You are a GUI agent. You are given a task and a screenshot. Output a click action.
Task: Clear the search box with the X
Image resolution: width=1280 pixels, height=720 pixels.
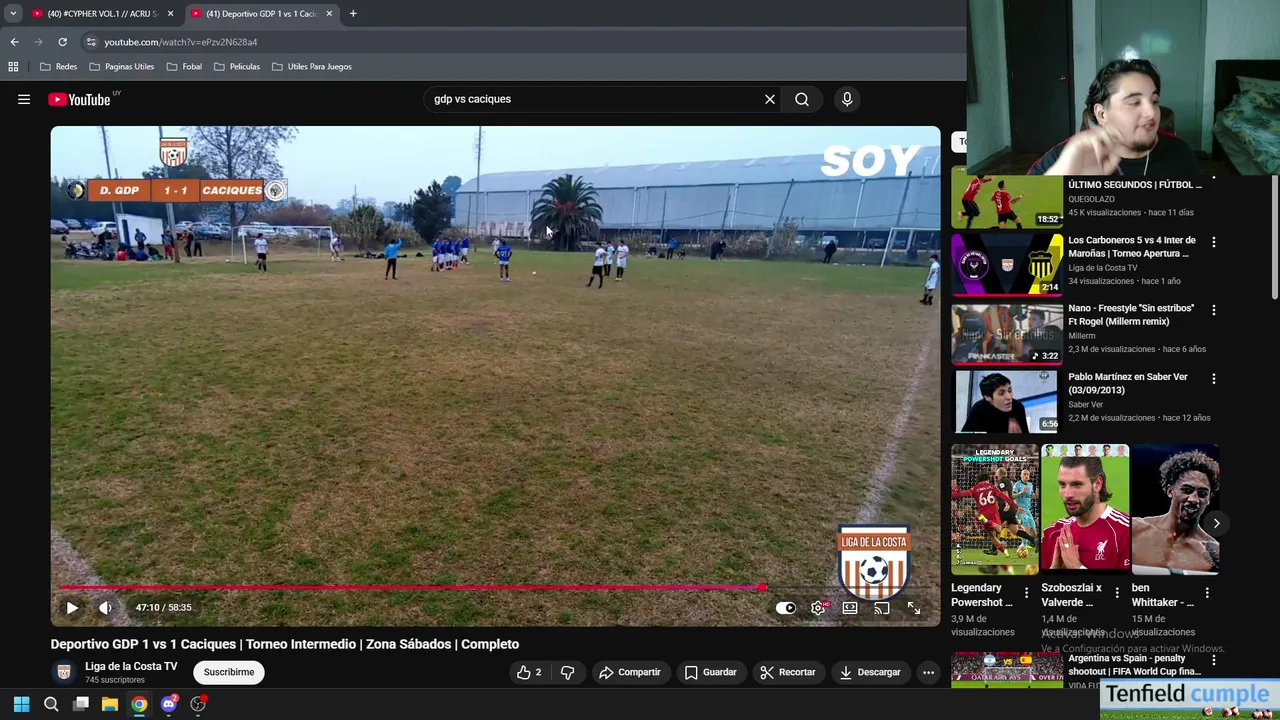pos(770,99)
